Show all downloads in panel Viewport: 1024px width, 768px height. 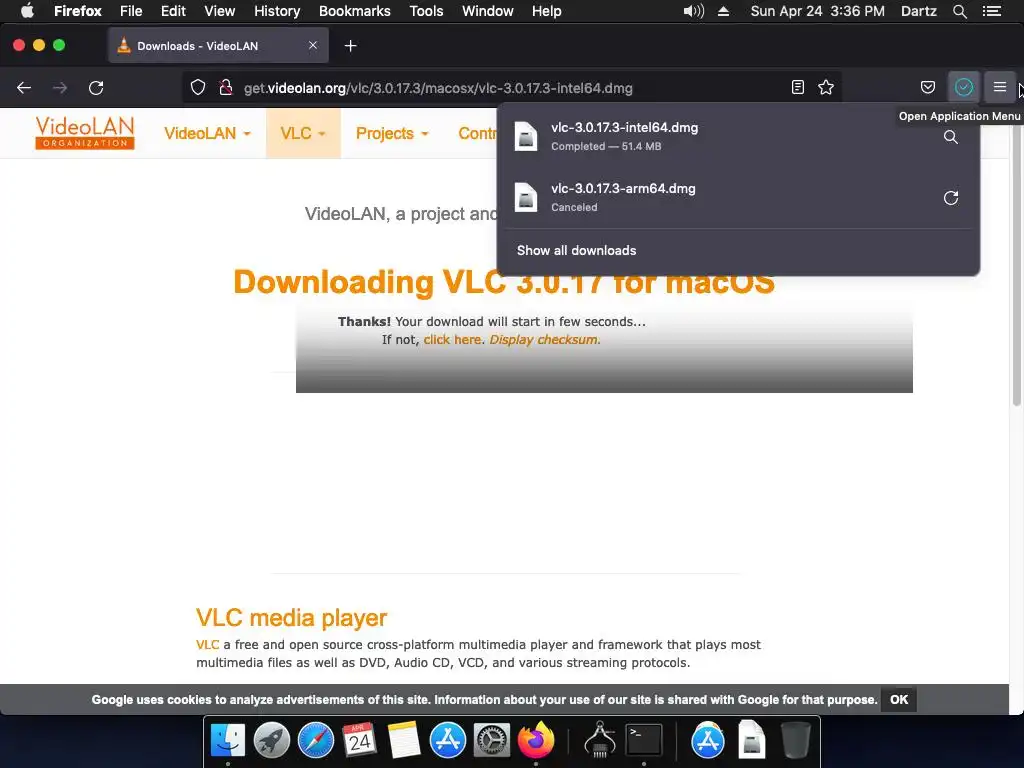pos(577,250)
